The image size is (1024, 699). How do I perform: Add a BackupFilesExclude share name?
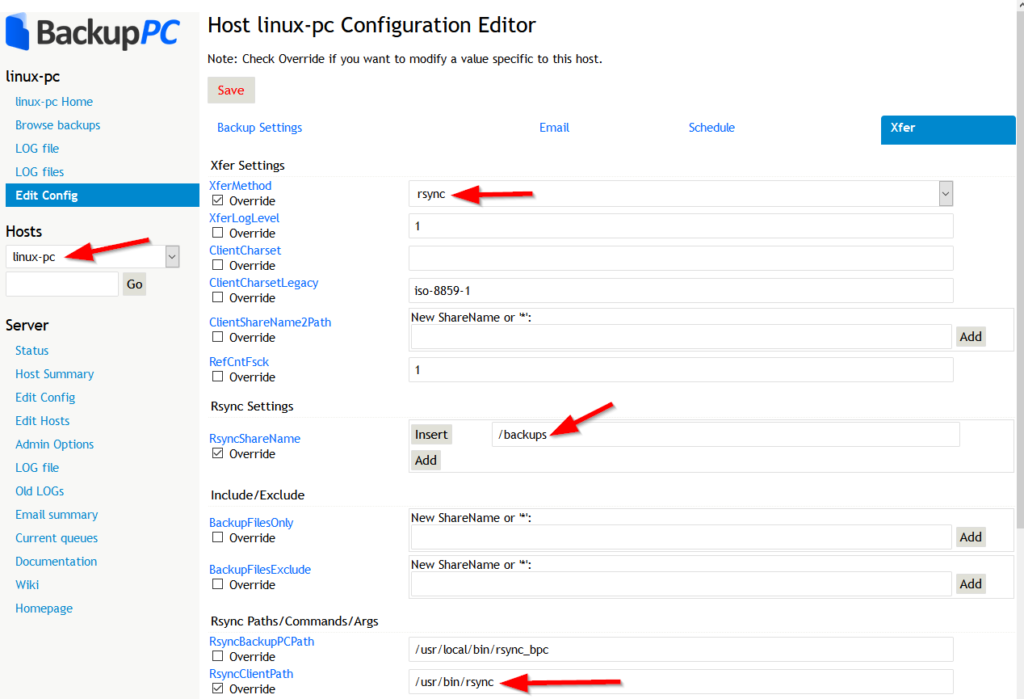(970, 584)
